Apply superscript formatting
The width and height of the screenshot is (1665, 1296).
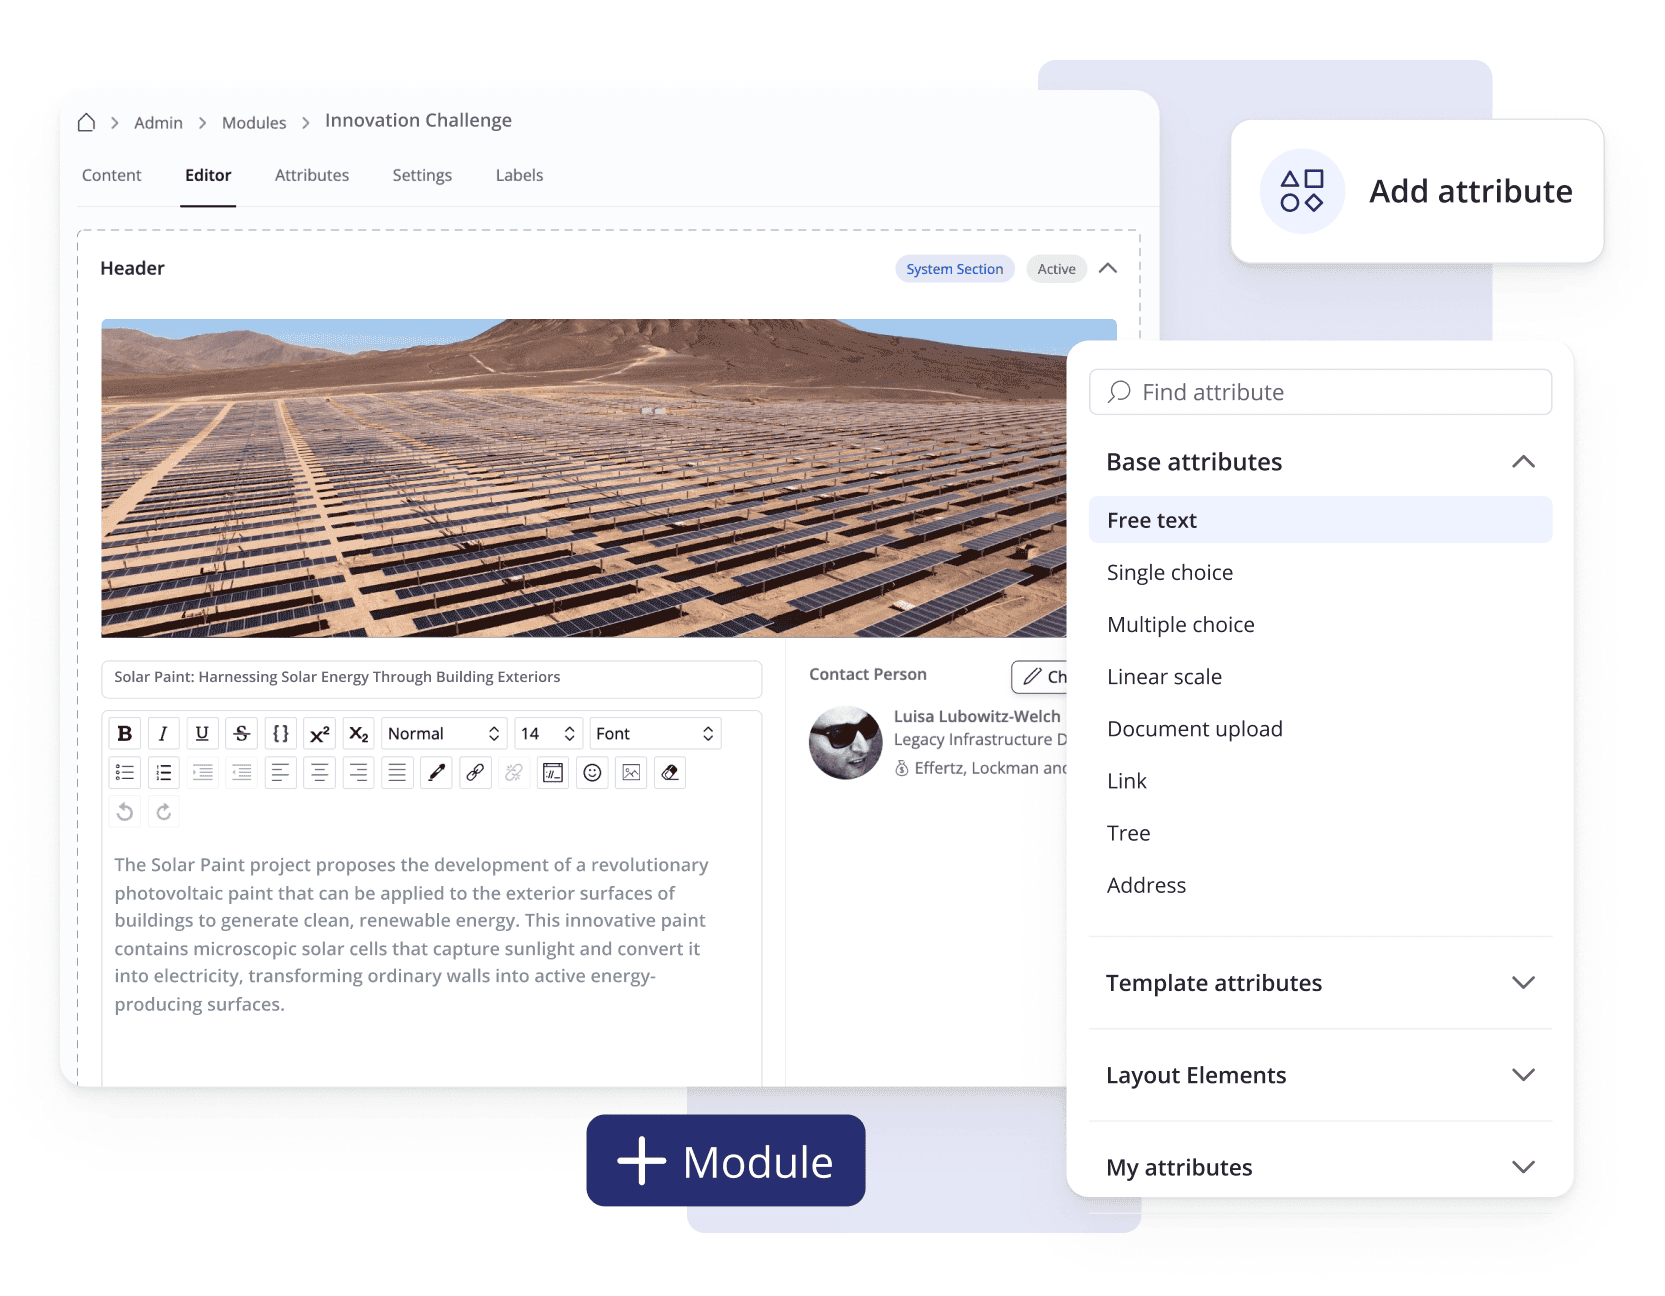point(320,734)
